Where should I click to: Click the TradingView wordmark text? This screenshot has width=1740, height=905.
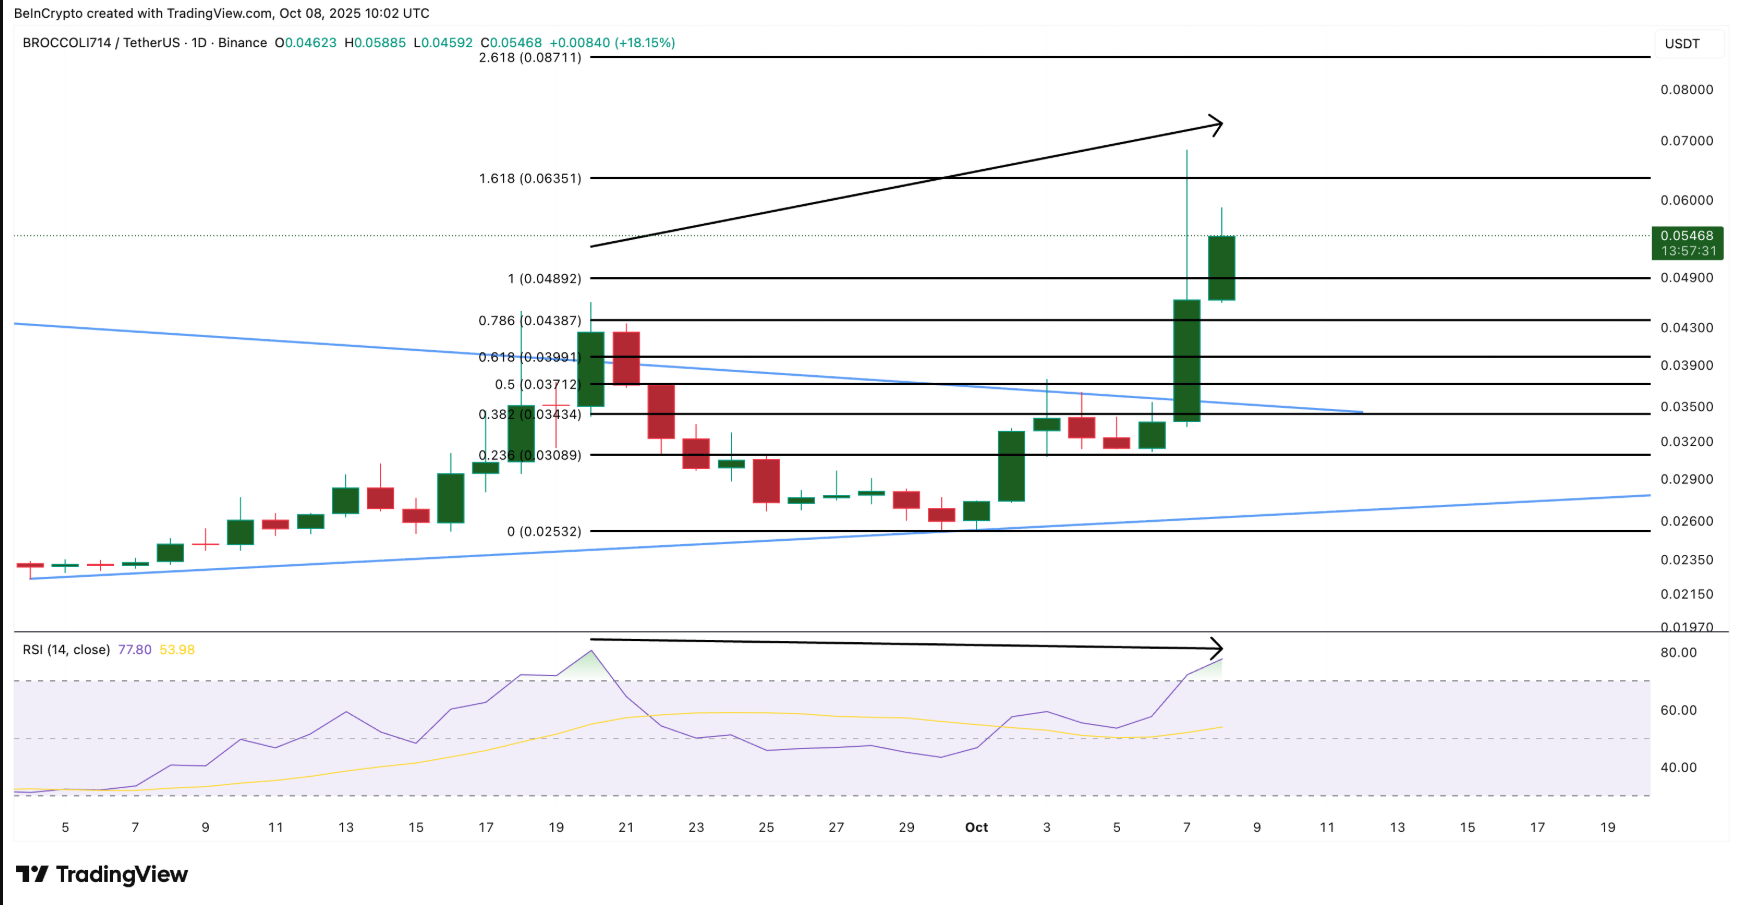pyautogui.click(x=121, y=875)
